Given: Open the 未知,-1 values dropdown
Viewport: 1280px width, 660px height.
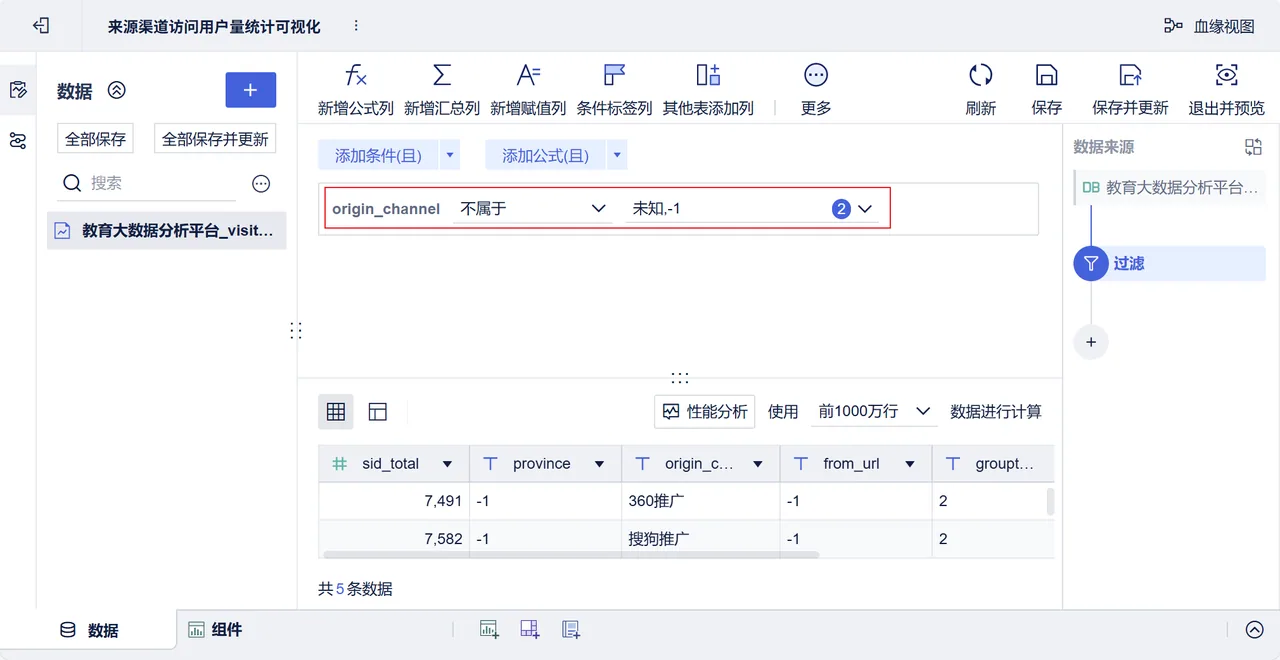Looking at the screenshot, I should tap(751, 208).
